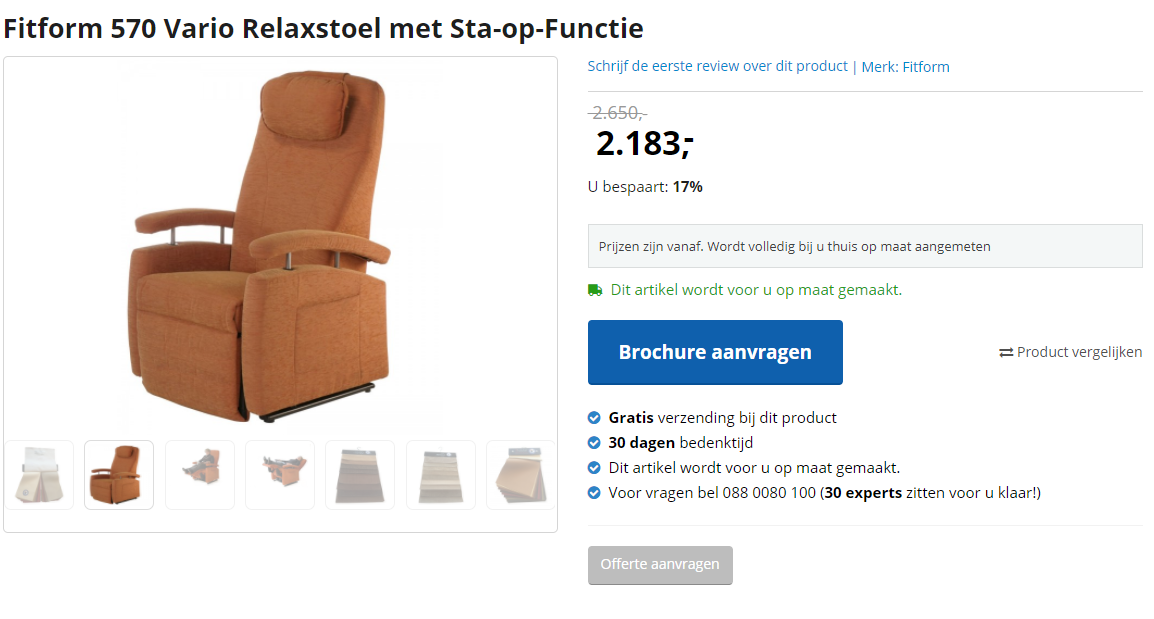Click the 'Prijzen zijn vanaf' notice box
This screenshot has height=619, width=1154.
[864, 246]
